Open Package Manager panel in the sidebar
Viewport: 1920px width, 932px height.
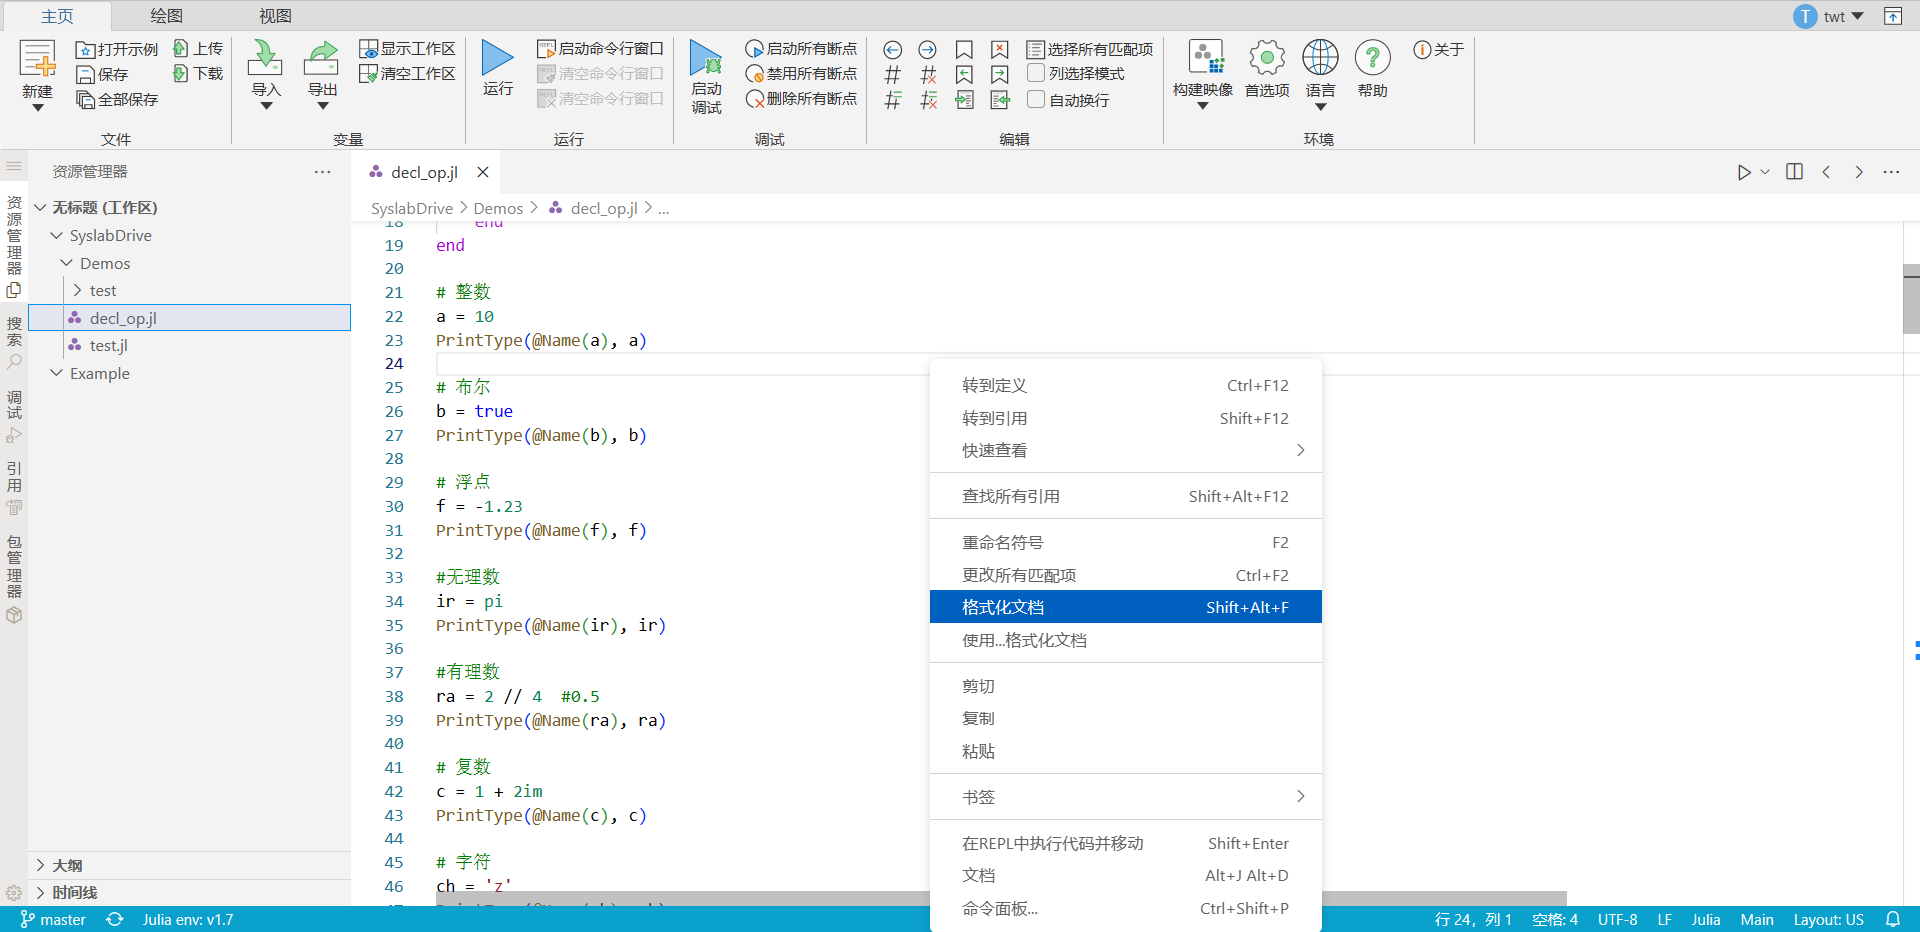pyautogui.click(x=14, y=580)
